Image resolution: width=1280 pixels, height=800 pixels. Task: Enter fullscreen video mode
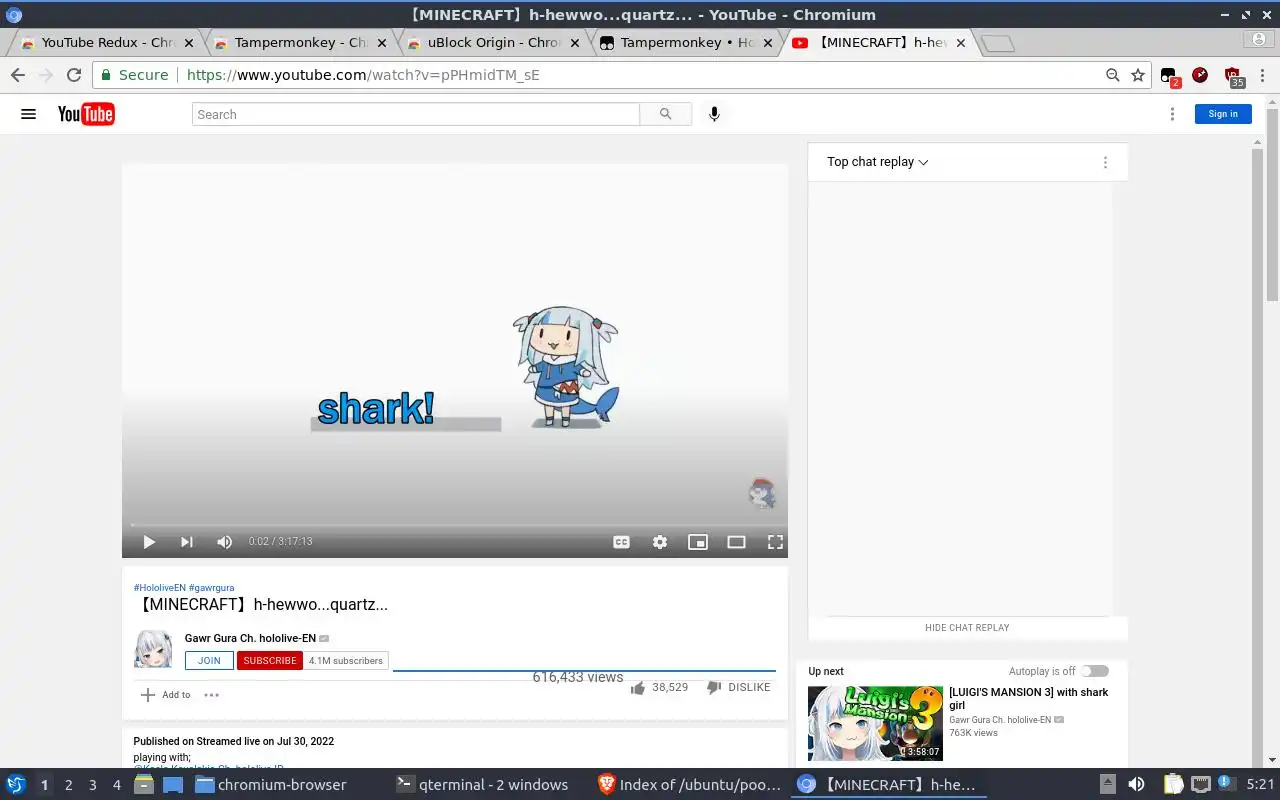coord(775,542)
